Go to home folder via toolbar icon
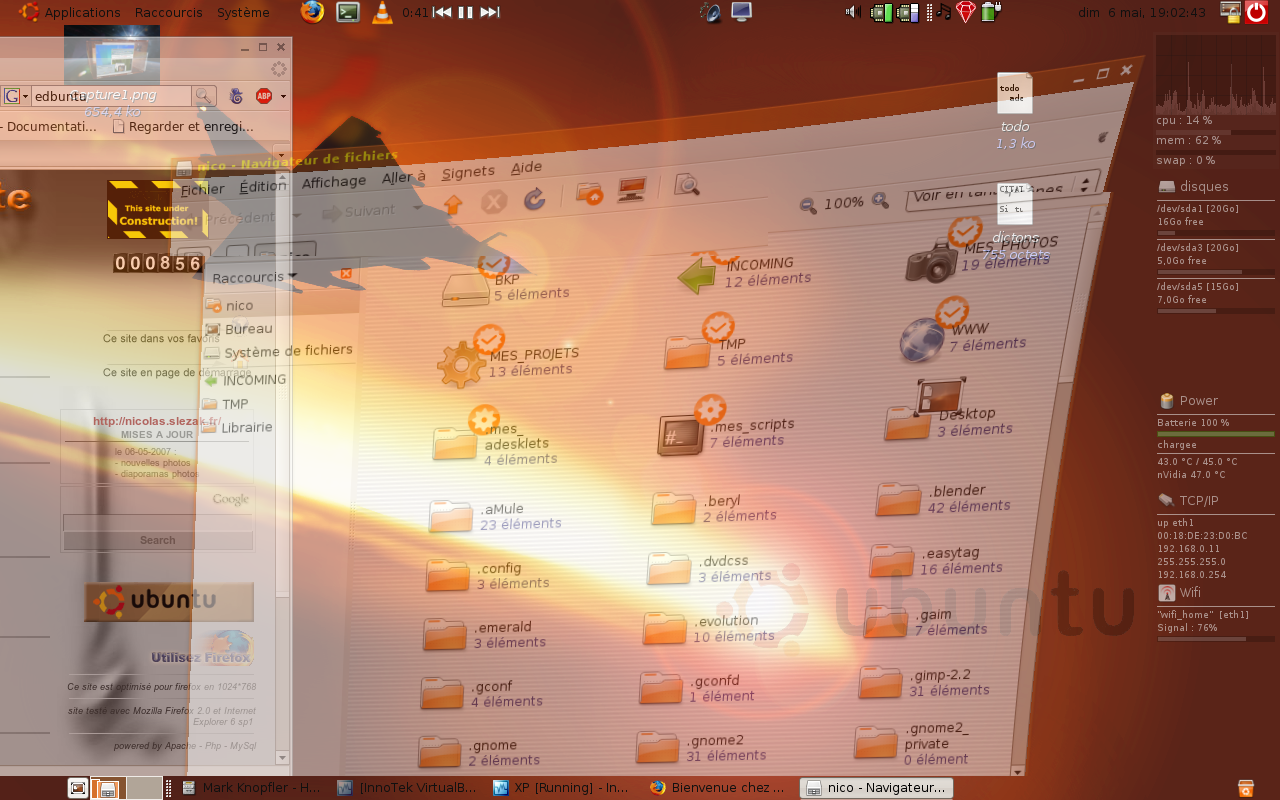 590,194
